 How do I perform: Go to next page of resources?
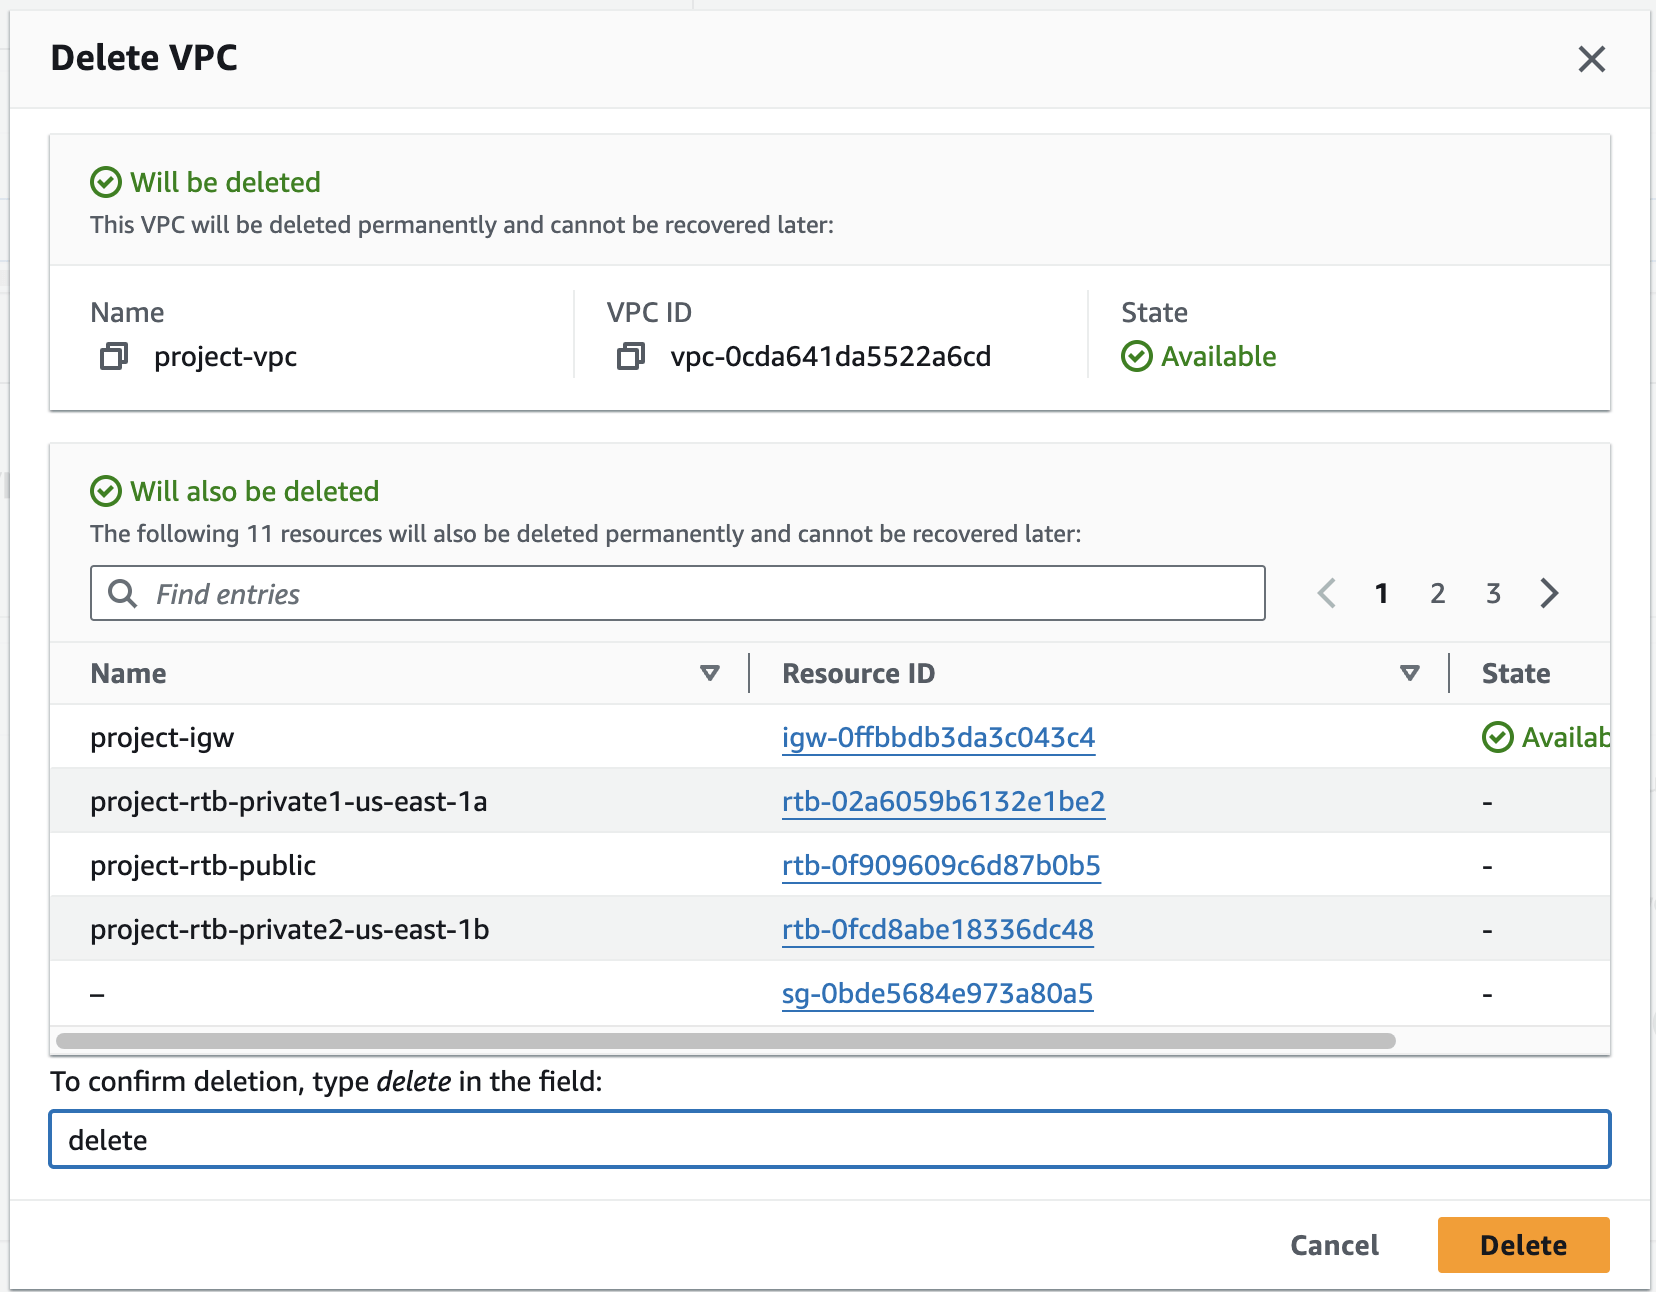[x=1549, y=593]
